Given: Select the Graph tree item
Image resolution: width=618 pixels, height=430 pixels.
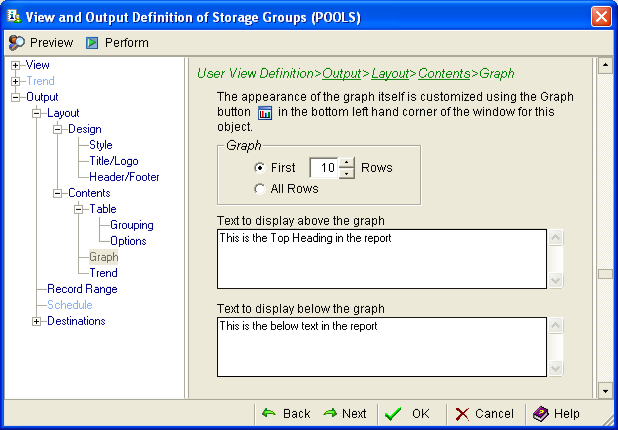Looking at the screenshot, I should pos(103,257).
